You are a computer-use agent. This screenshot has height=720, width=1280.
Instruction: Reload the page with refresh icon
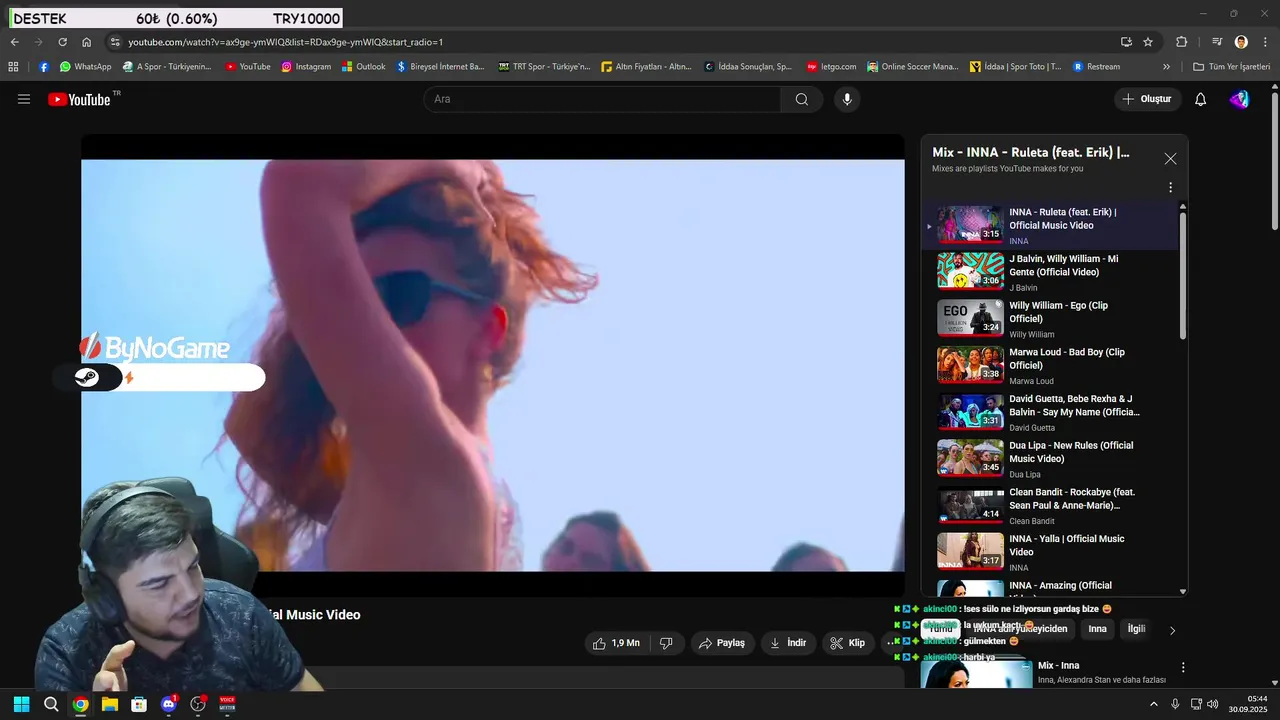click(x=62, y=42)
